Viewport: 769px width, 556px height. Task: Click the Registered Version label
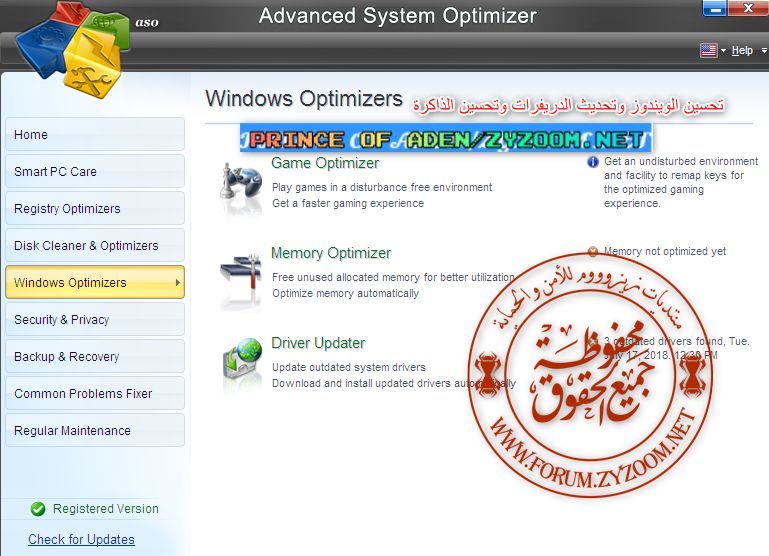[x=106, y=509]
